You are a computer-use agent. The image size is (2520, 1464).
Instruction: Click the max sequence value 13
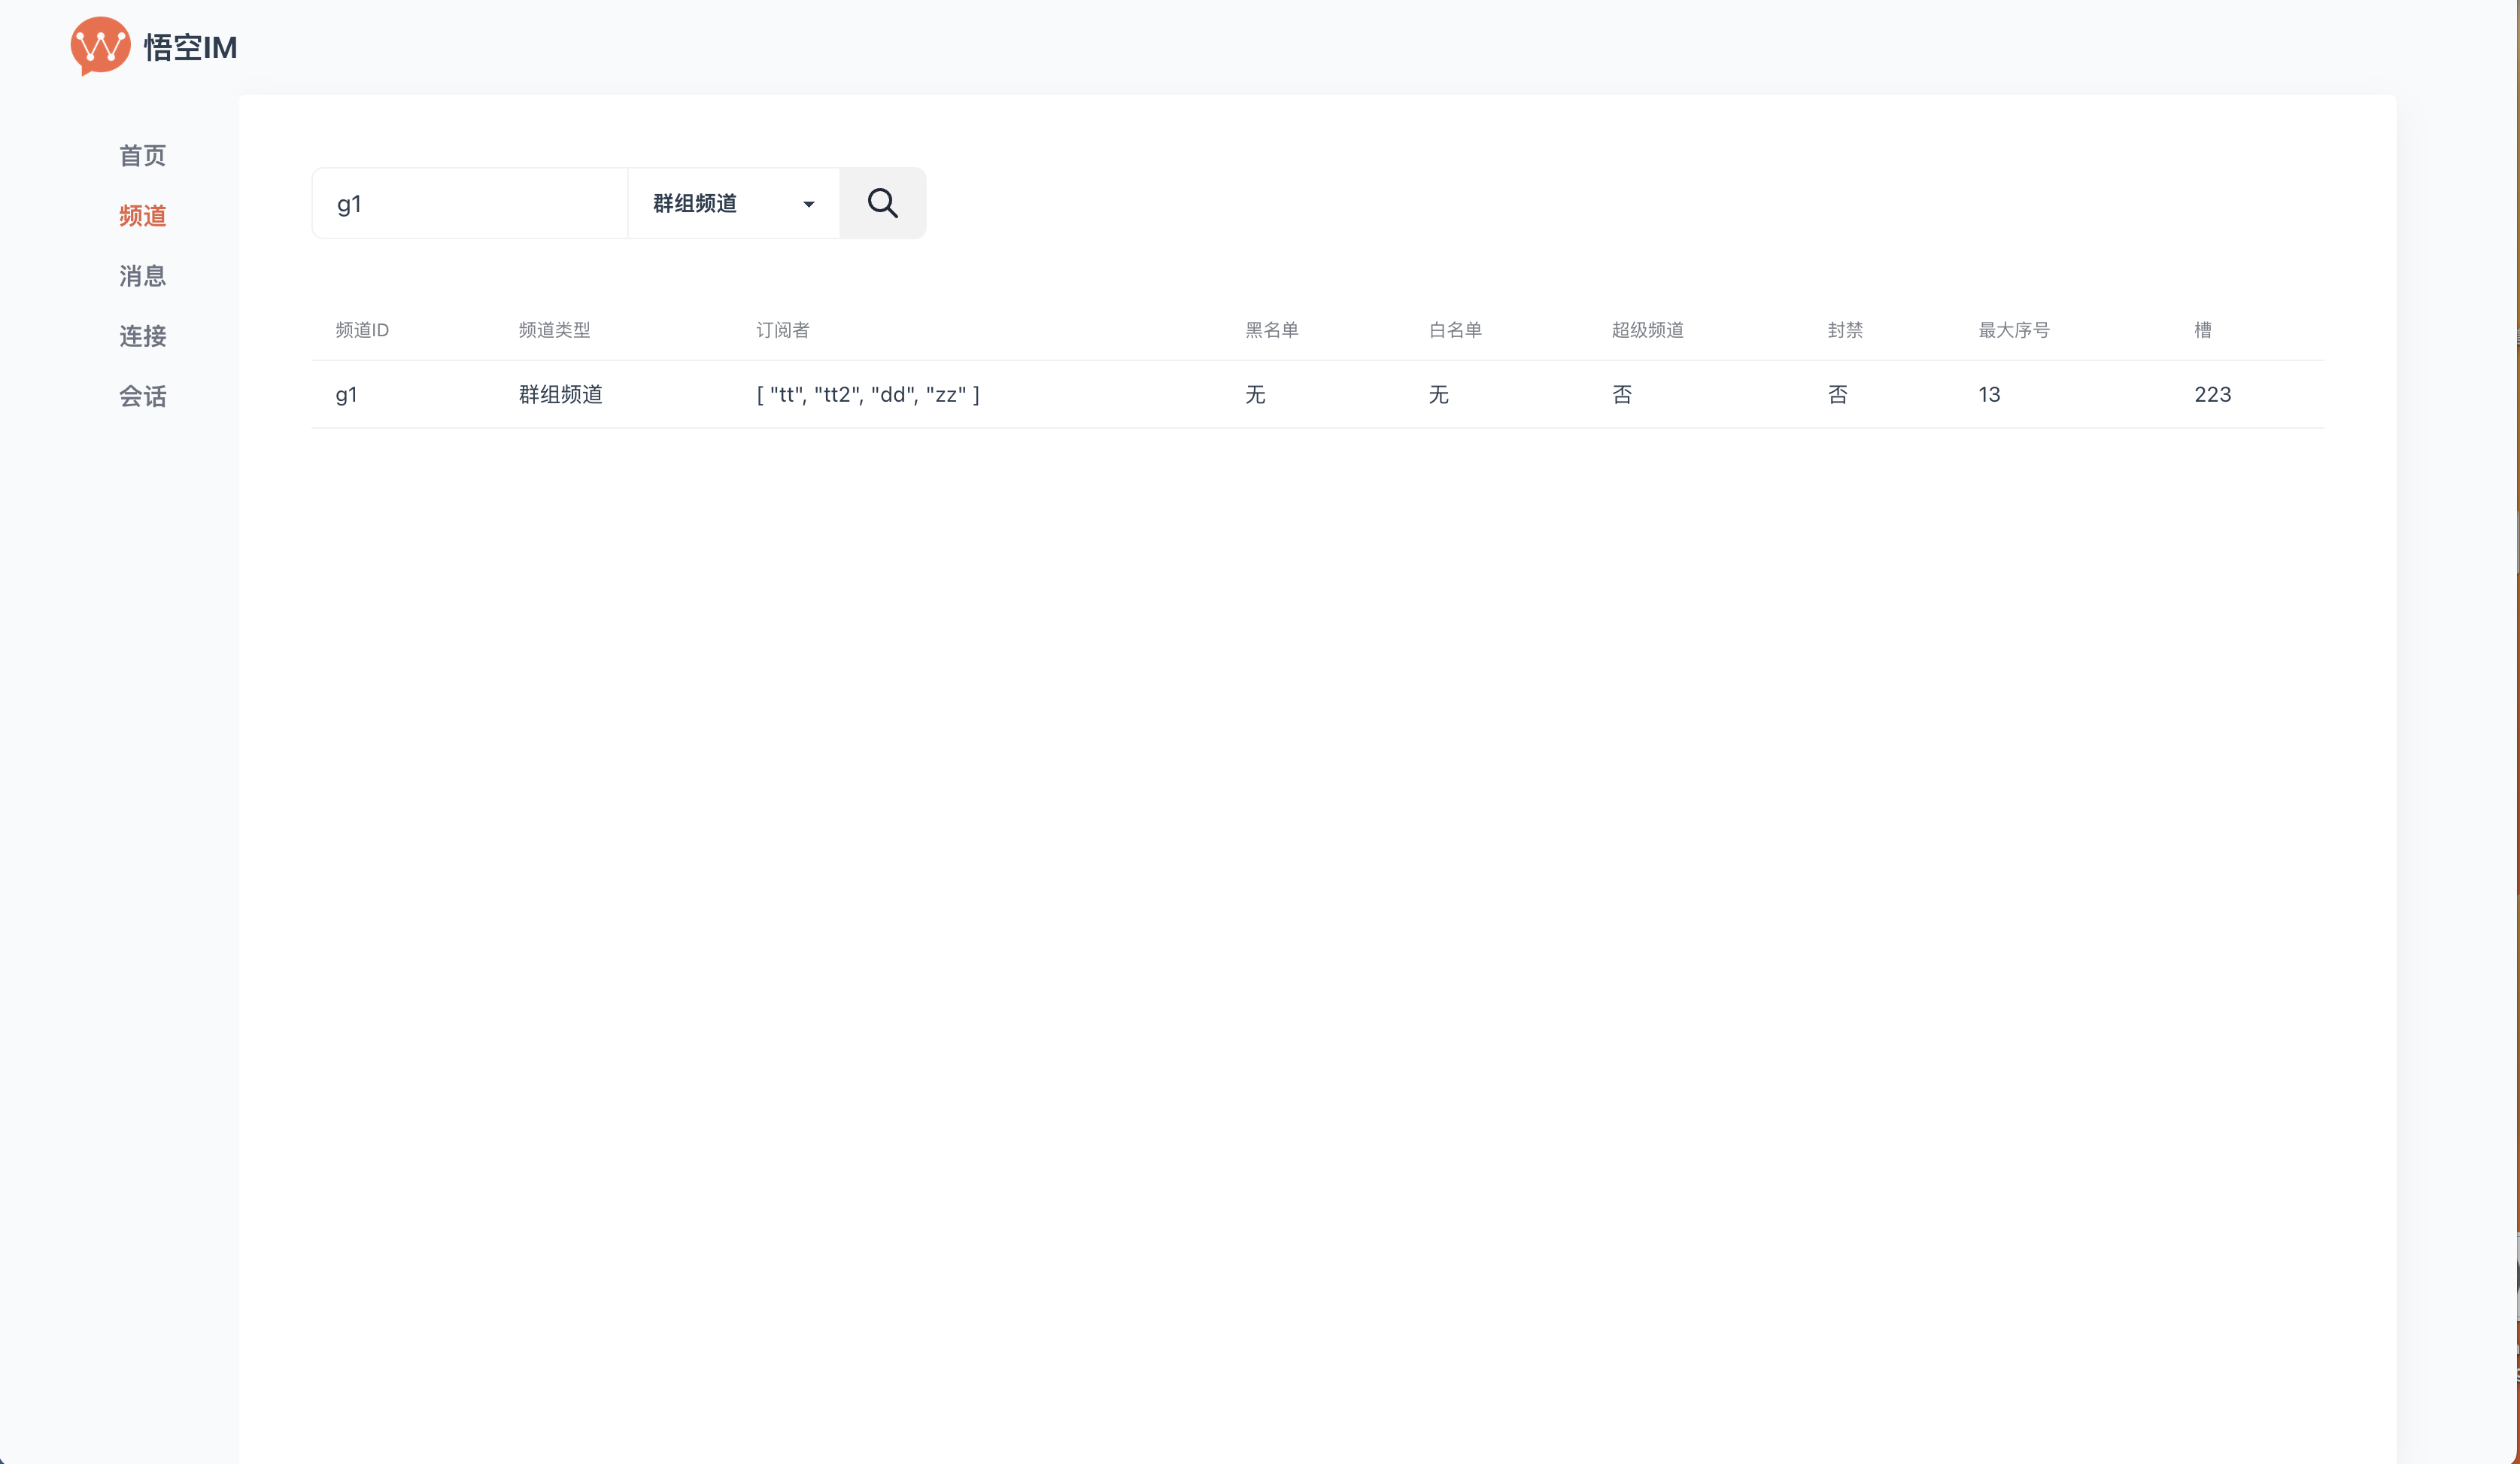[1988, 394]
